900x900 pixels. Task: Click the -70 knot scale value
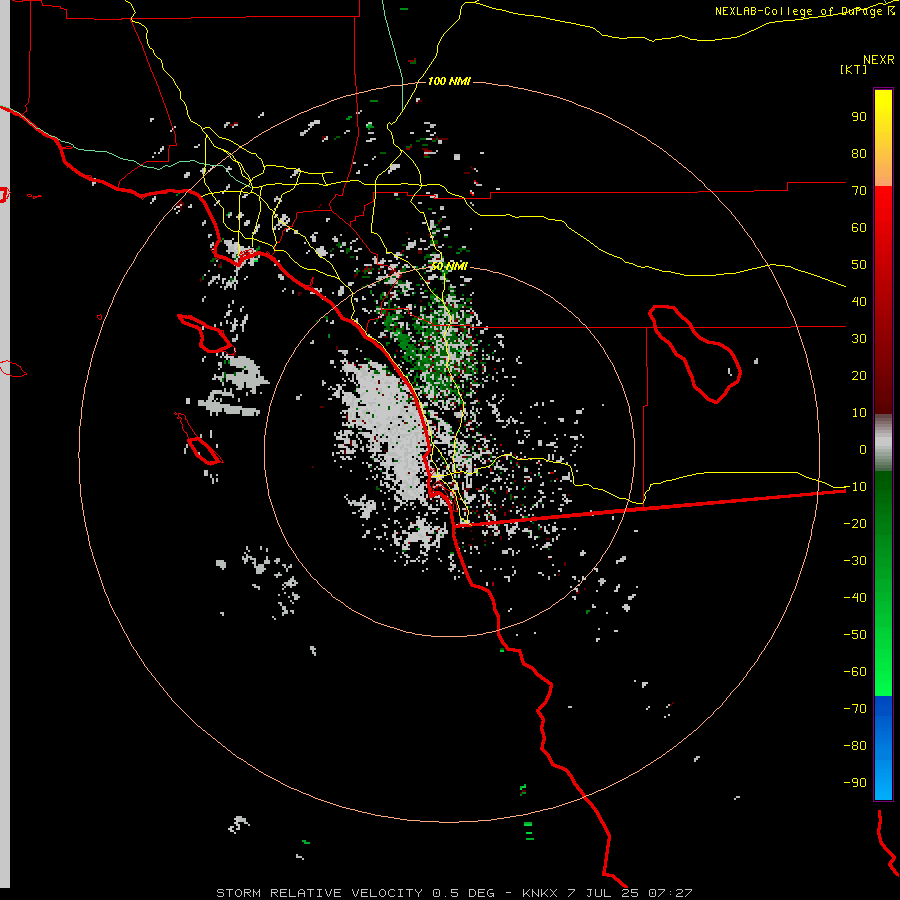click(x=855, y=709)
